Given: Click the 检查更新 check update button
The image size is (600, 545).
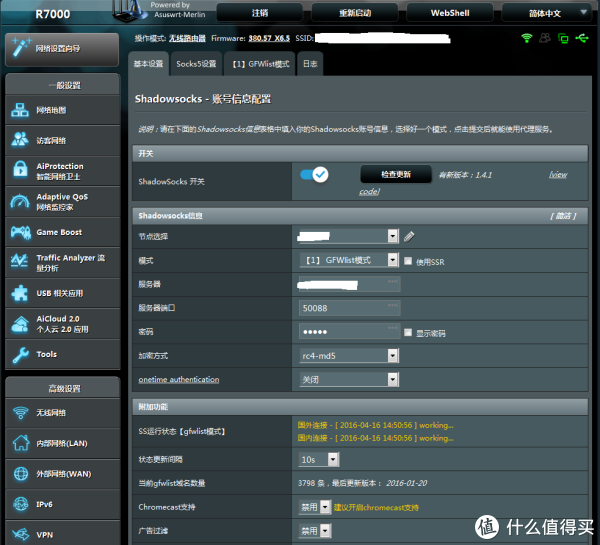Looking at the screenshot, I should (396, 175).
